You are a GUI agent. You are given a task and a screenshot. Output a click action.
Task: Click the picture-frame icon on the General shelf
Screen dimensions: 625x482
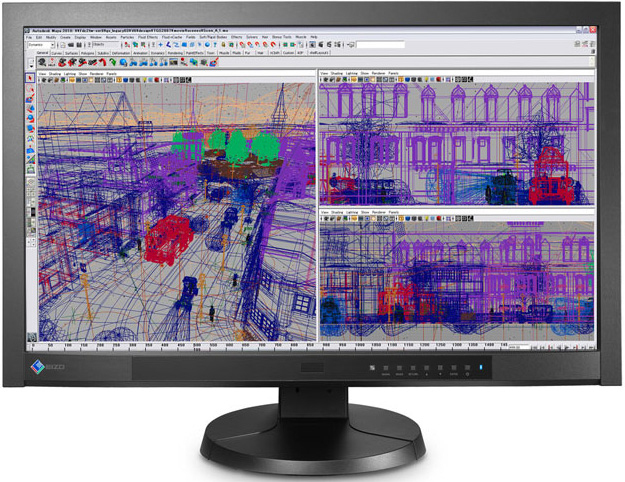(173, 62)
